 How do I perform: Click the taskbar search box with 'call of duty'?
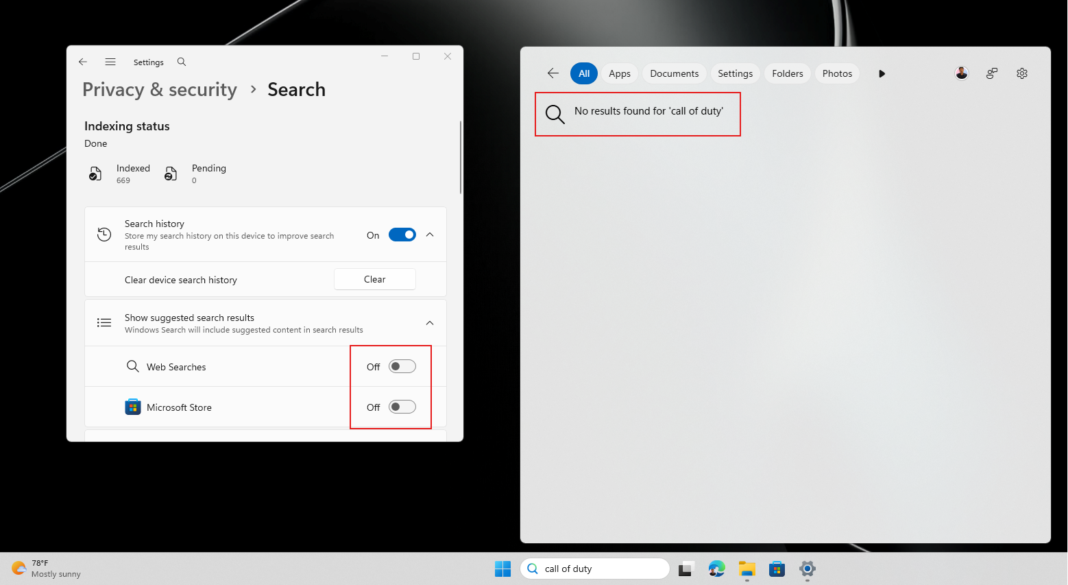click(595, 569)
